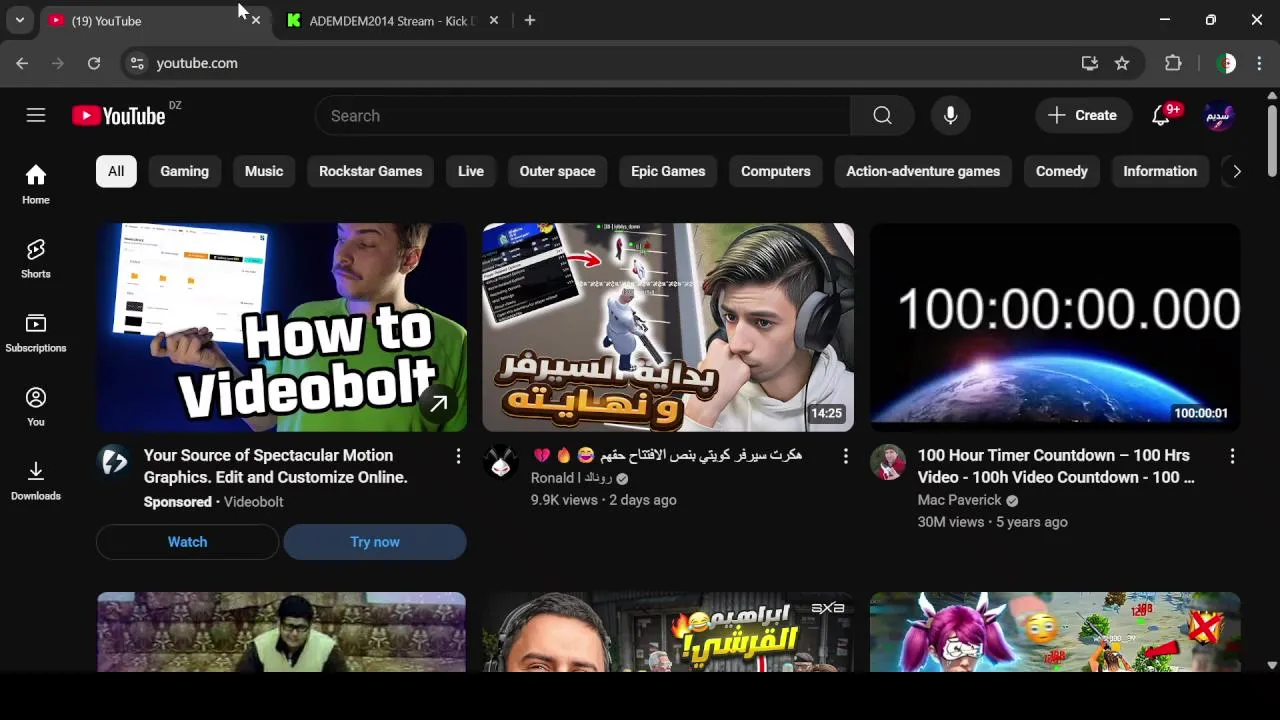Start voice search with microphone icon
The width and height of the screenshot is (1280, 720).
click(x=951, y=116)
